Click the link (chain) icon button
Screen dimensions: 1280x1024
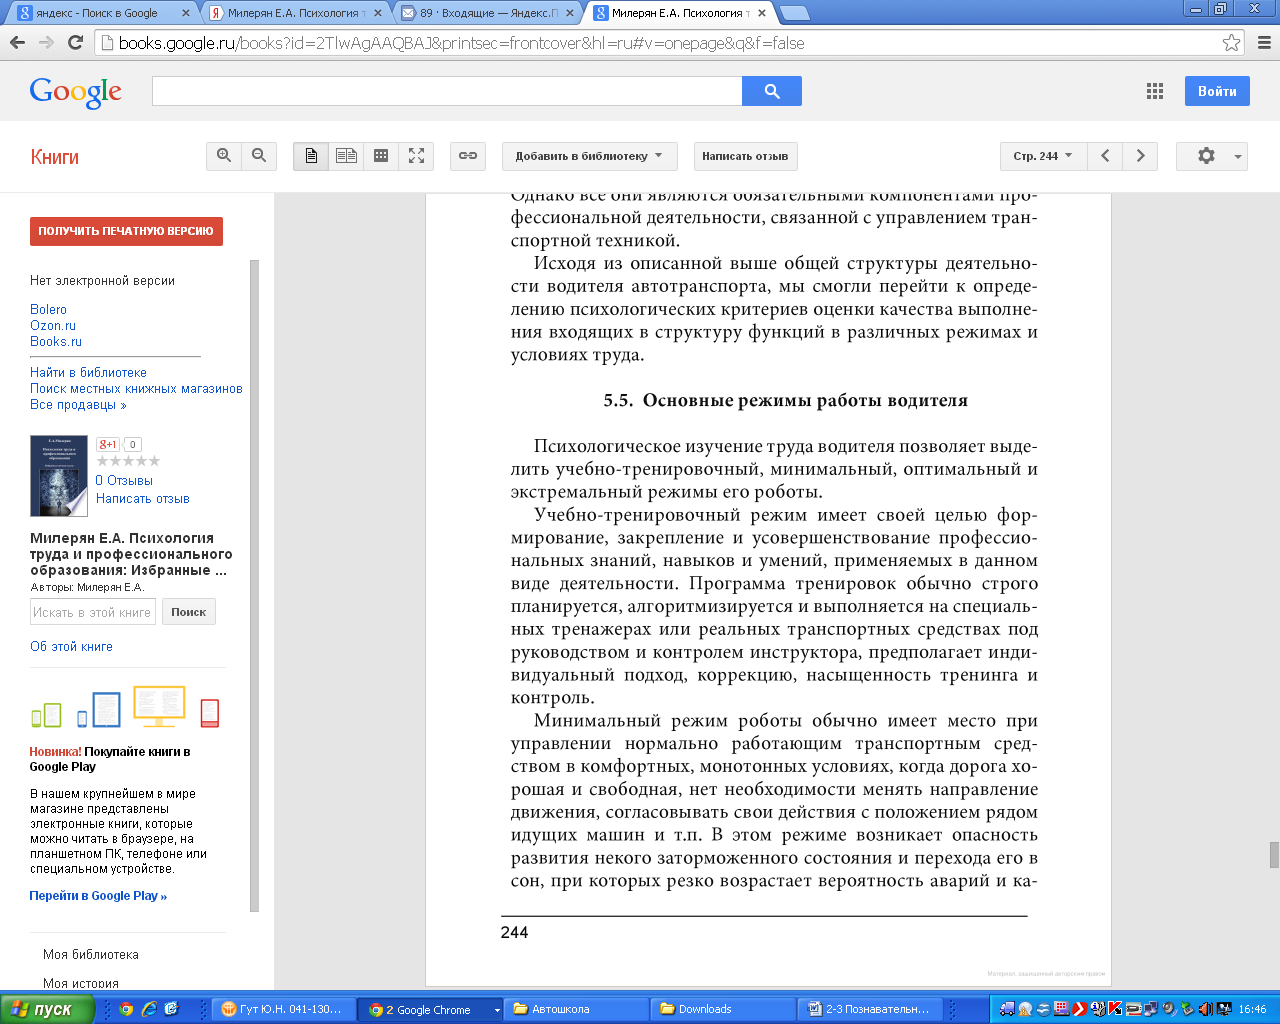coord(468,156)
